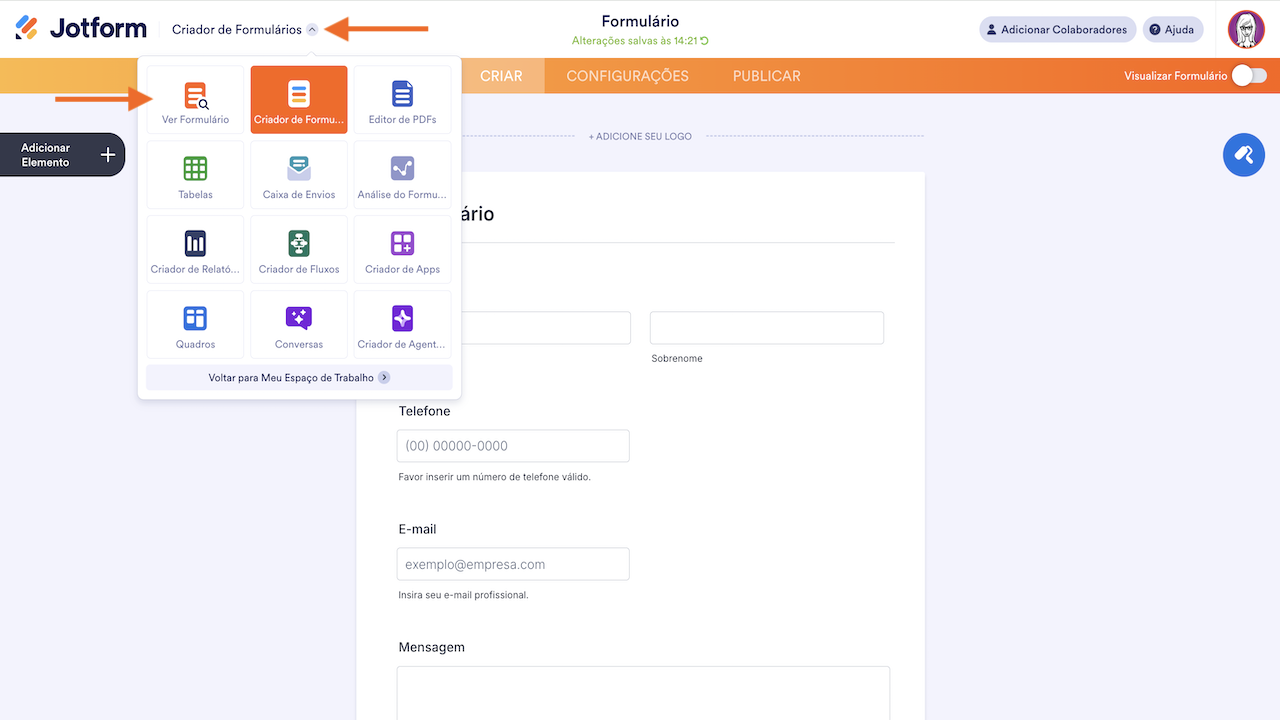Open the Análise do Formulário tile
1280x720 pixels.
tap(402, 175)
